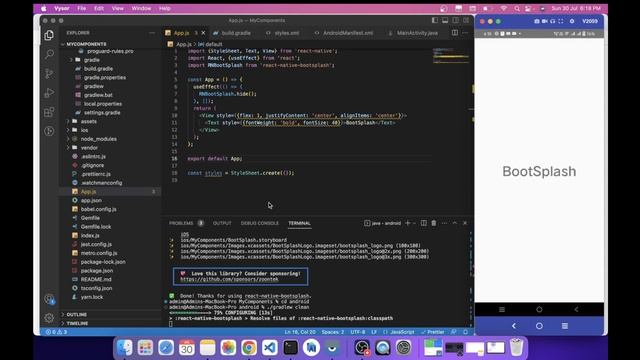Viewport: 640px width, 360px height.
Task: Kill terminal with trash icon
Action: (x=434, y=223)
